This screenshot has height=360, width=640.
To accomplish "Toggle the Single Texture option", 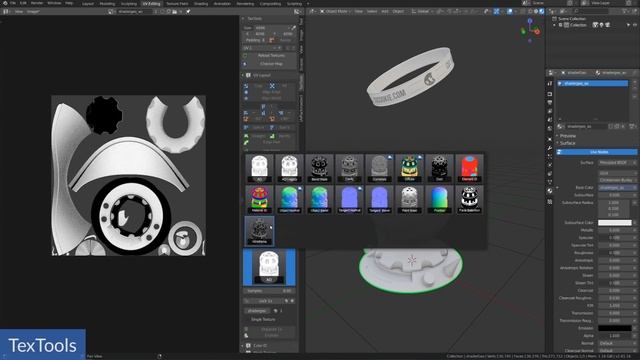I will tap(263, 319).
